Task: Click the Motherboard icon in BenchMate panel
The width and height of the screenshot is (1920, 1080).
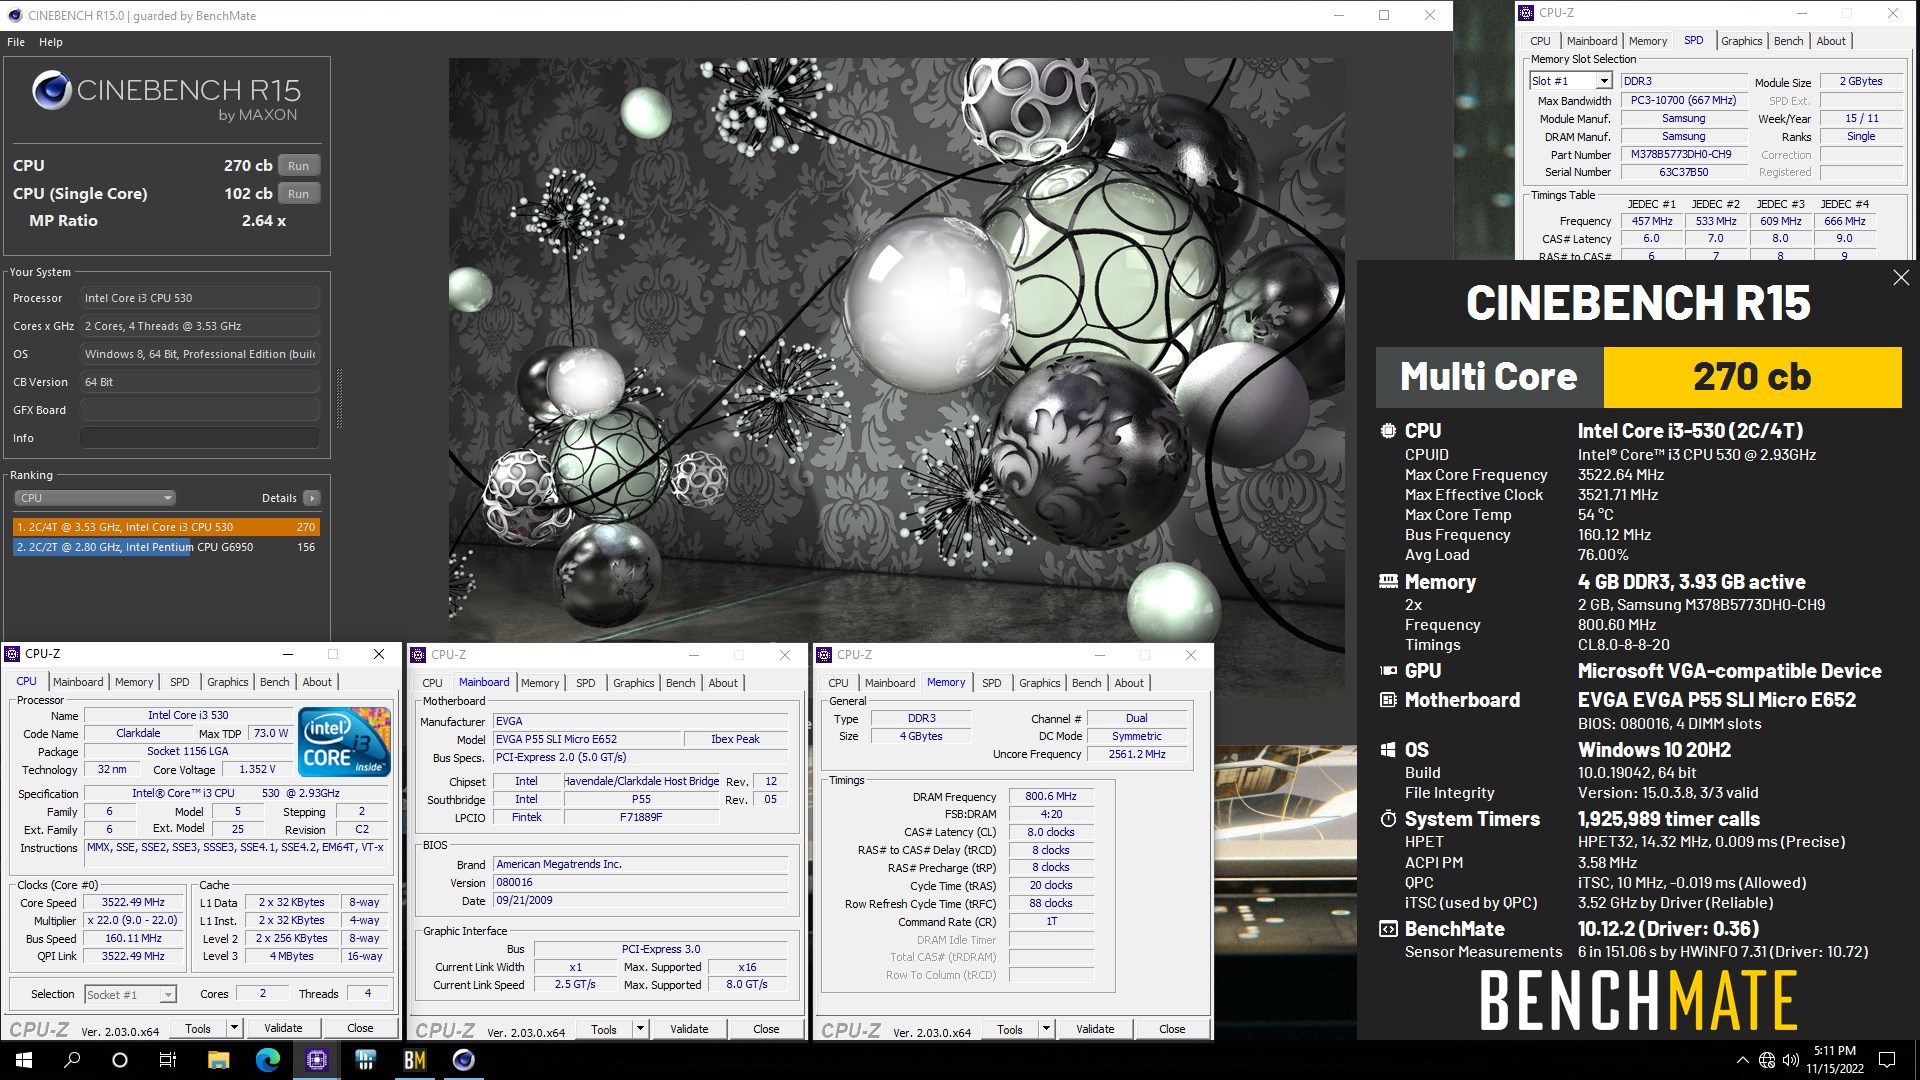Action: tap(1388, 700)
